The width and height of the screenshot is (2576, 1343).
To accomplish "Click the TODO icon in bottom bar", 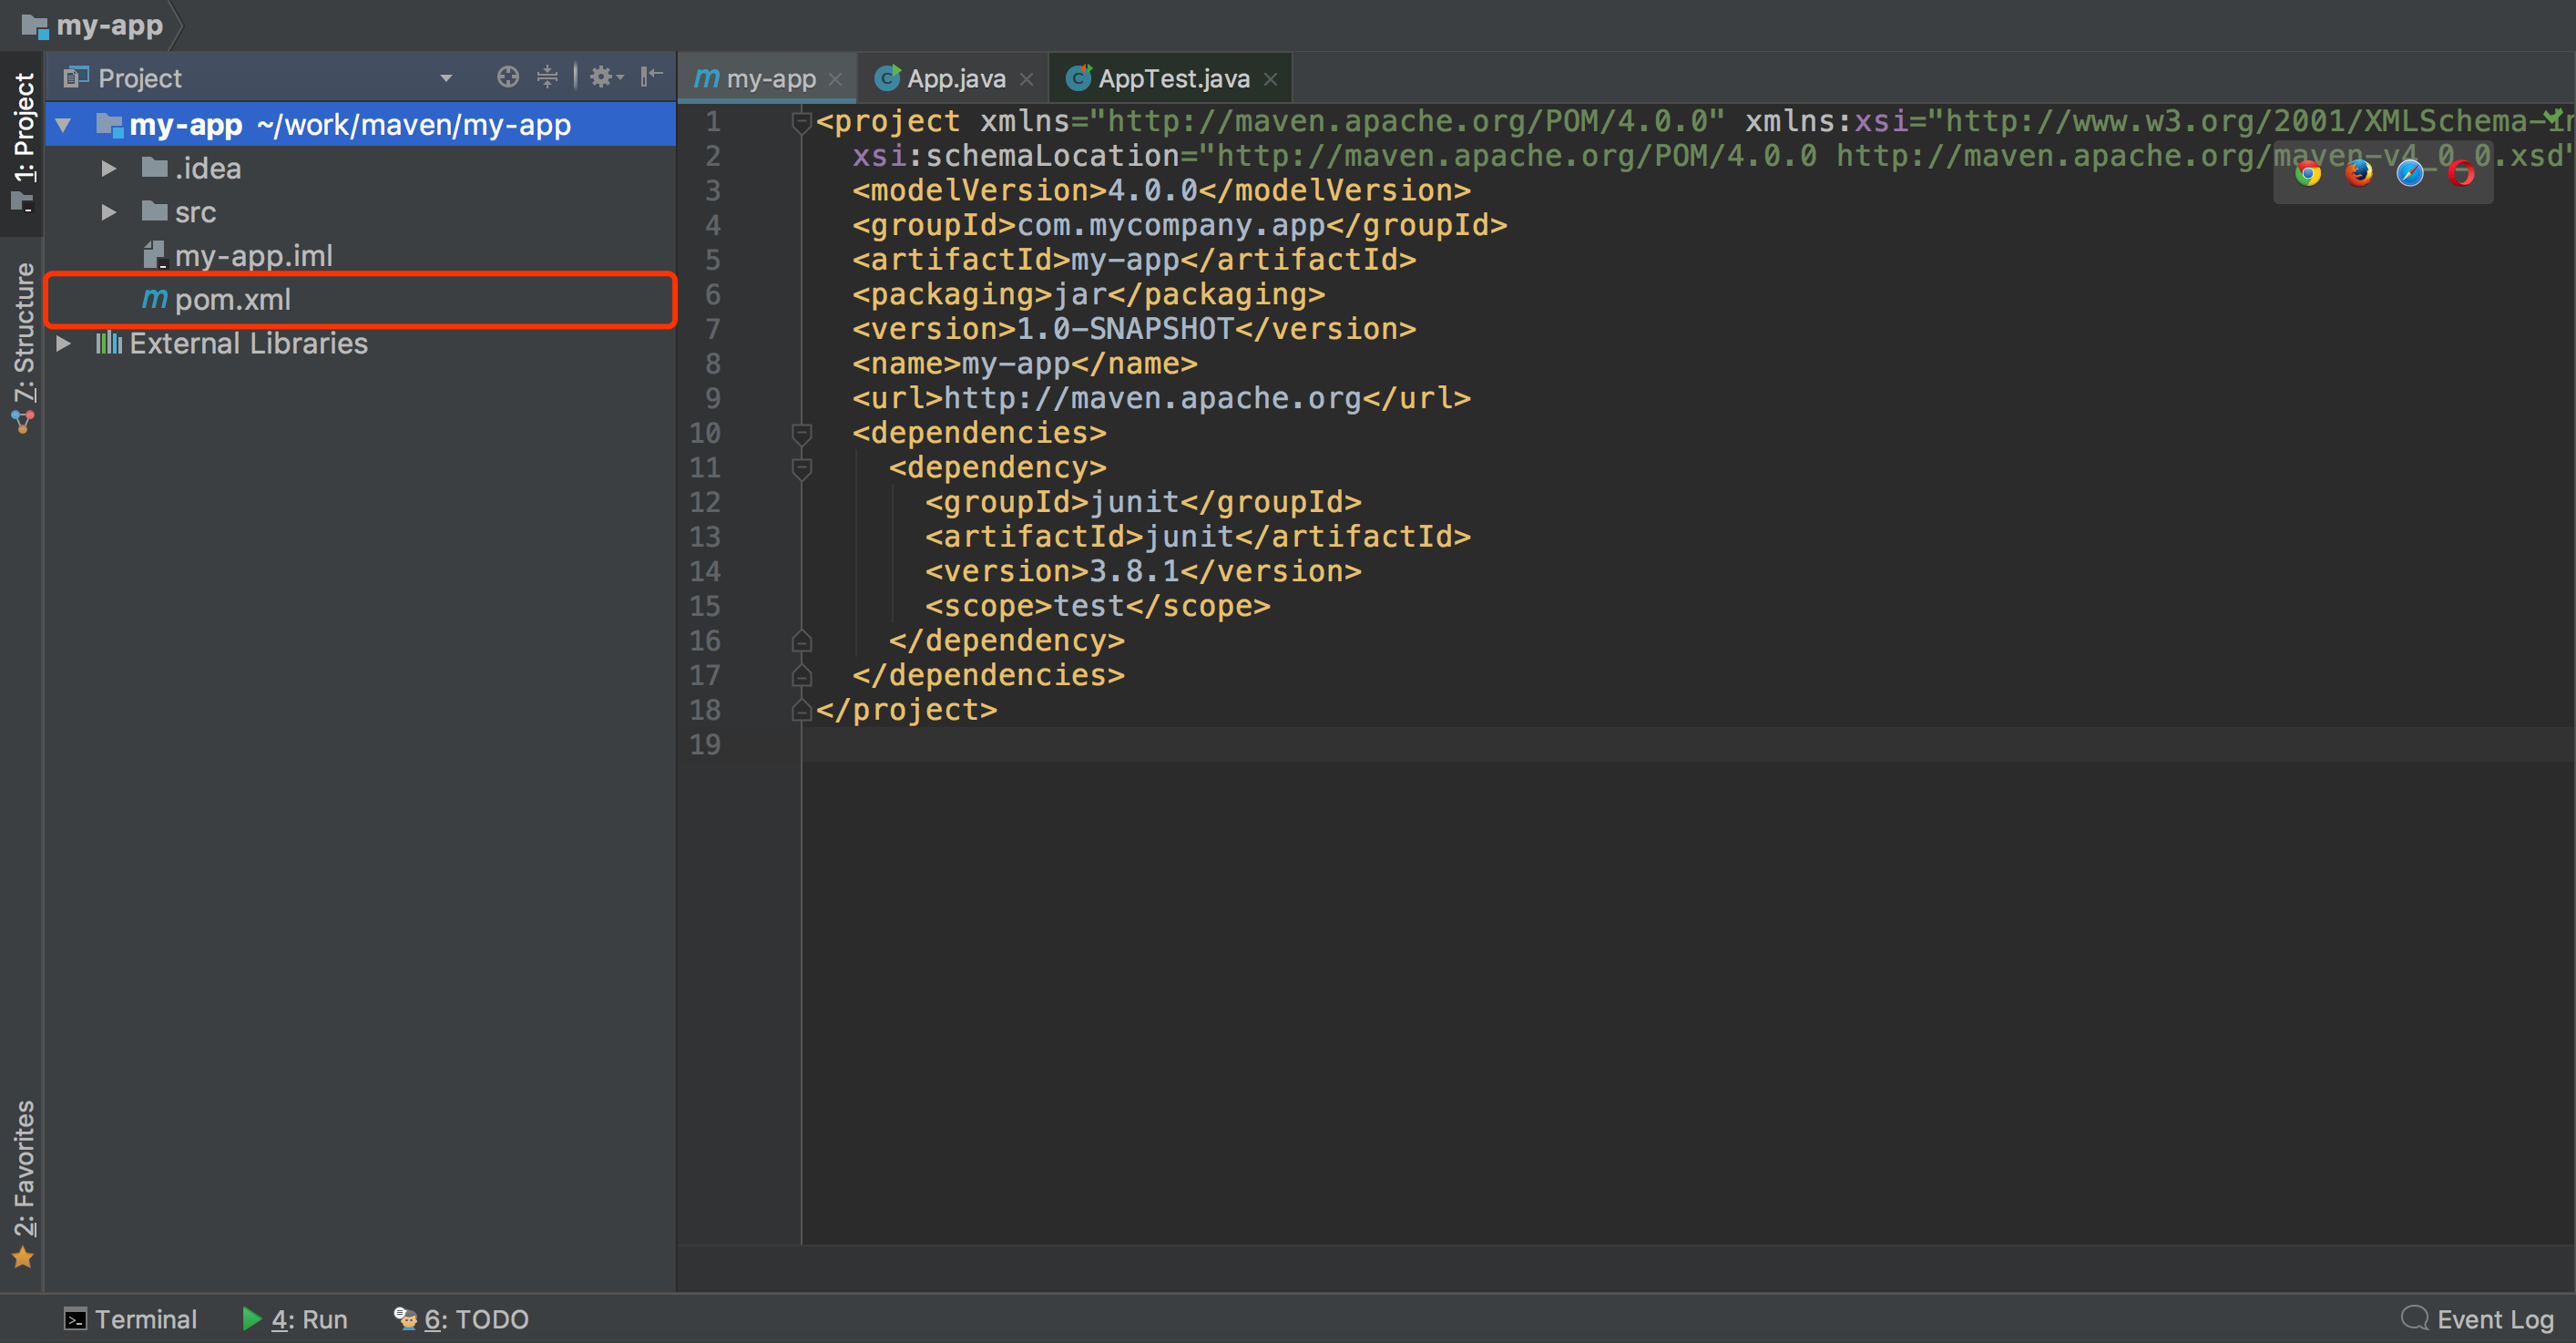I will tap(405, 1318).
